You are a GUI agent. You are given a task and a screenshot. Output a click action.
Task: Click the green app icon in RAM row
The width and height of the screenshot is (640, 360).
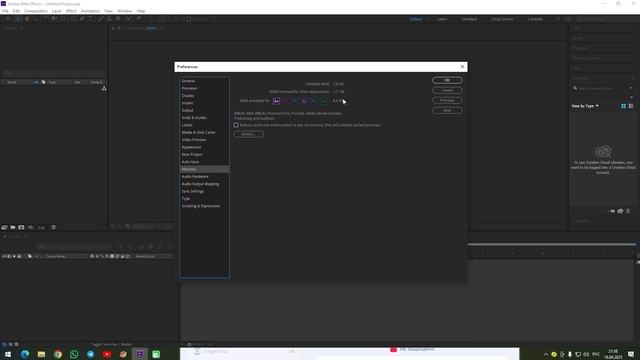pos(324,101)
